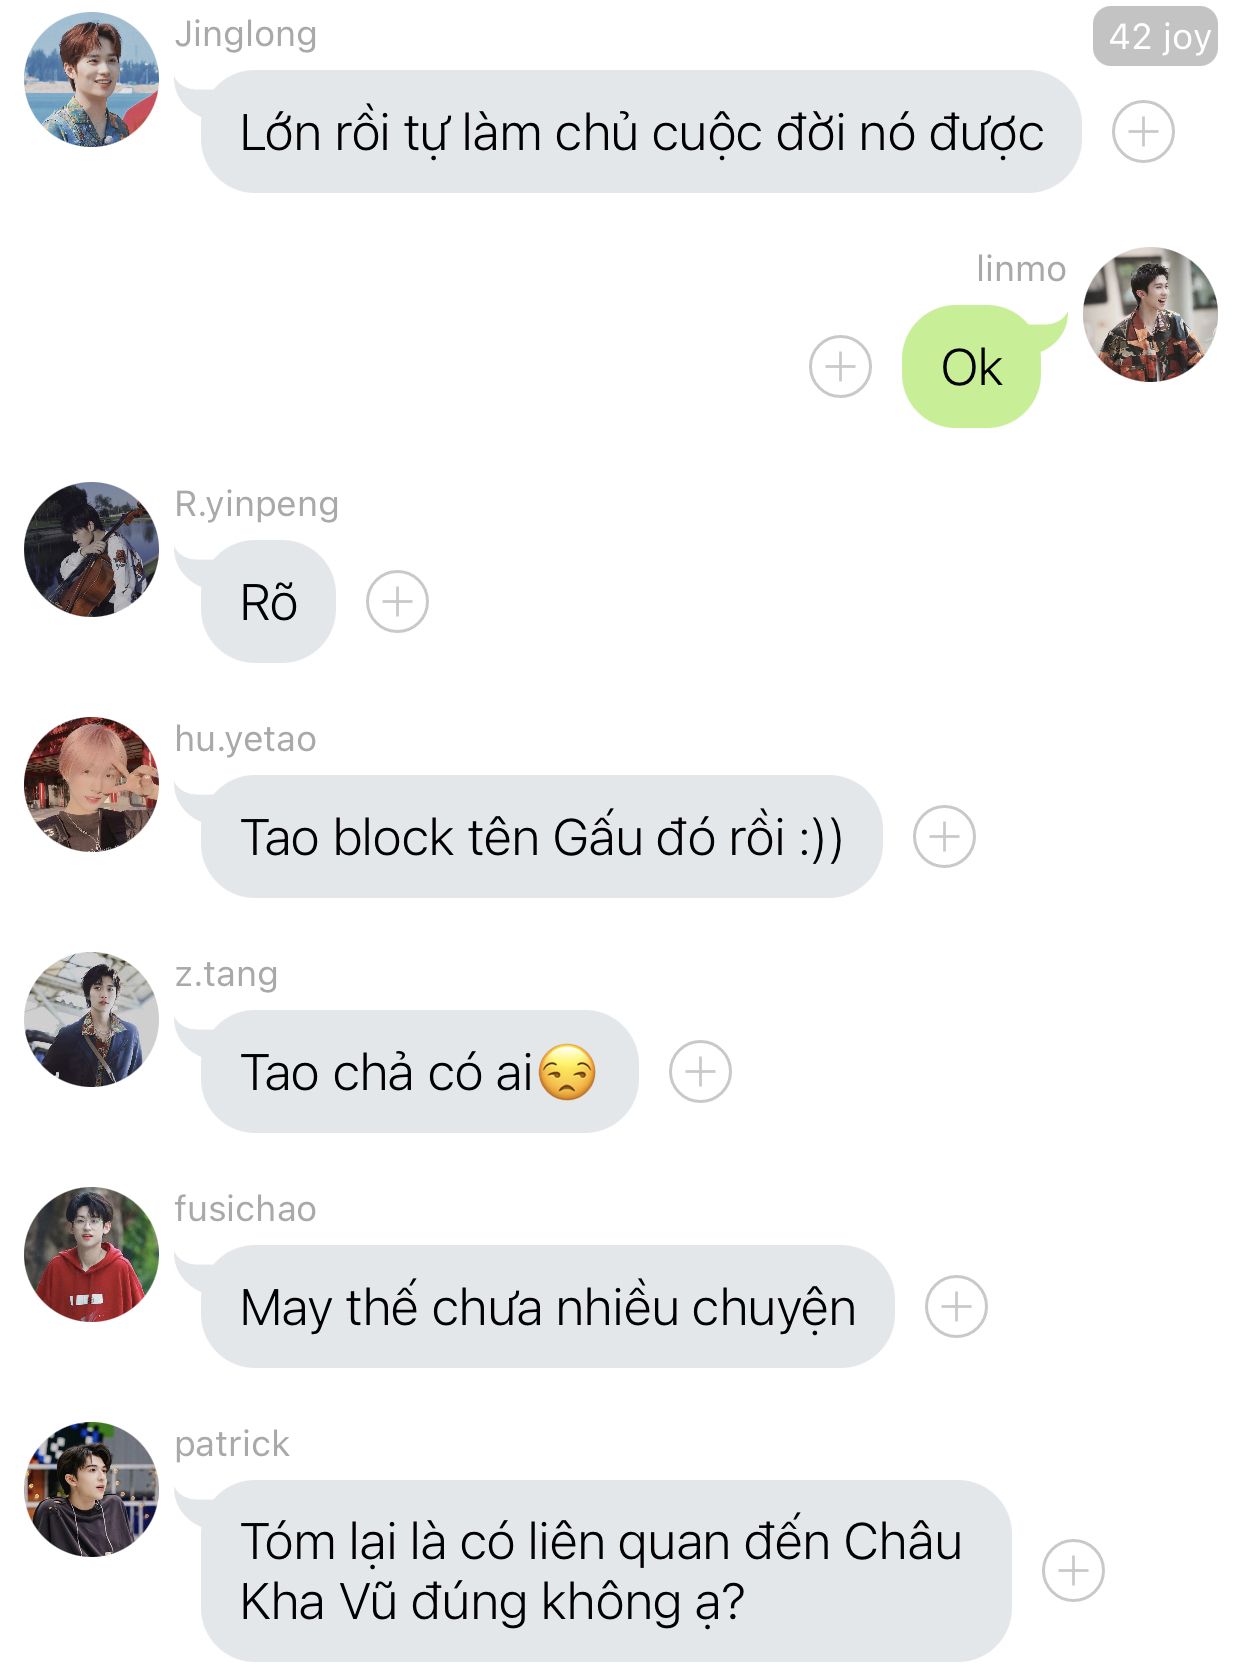1242x1679 pixels.
Task: Tap plus icon beside Jinglong's message
Action: click(x=1143, y=131)
